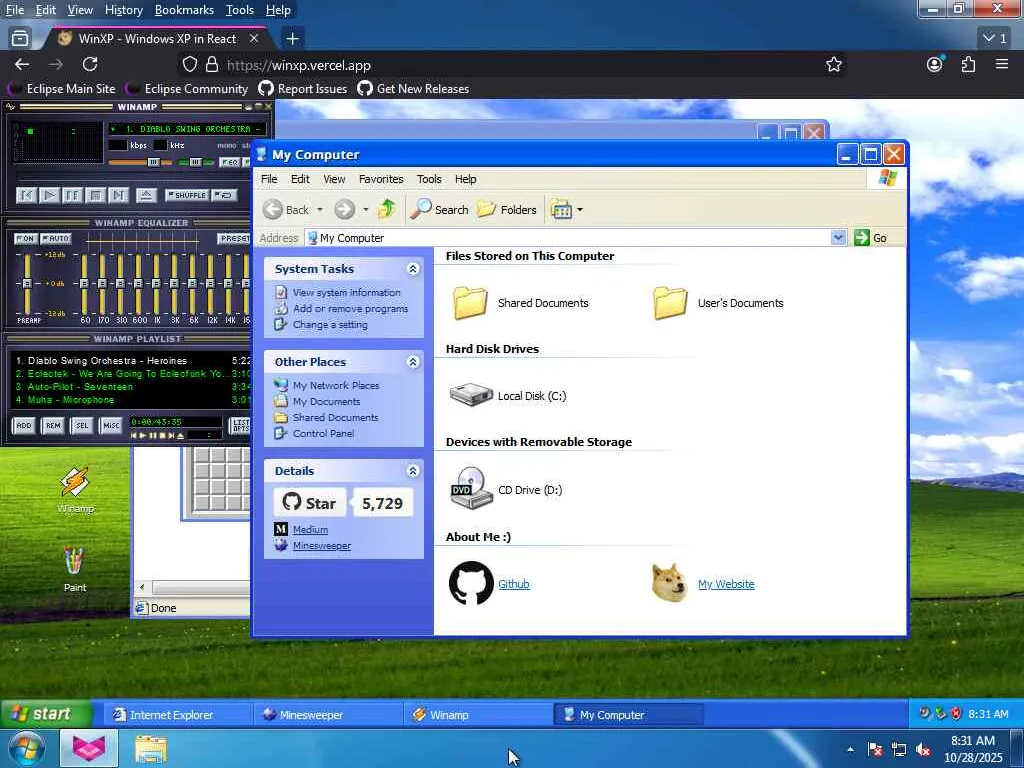
Task: Select playlist track Auto-Pilot - Seventeen
Action: click(131, 387)
